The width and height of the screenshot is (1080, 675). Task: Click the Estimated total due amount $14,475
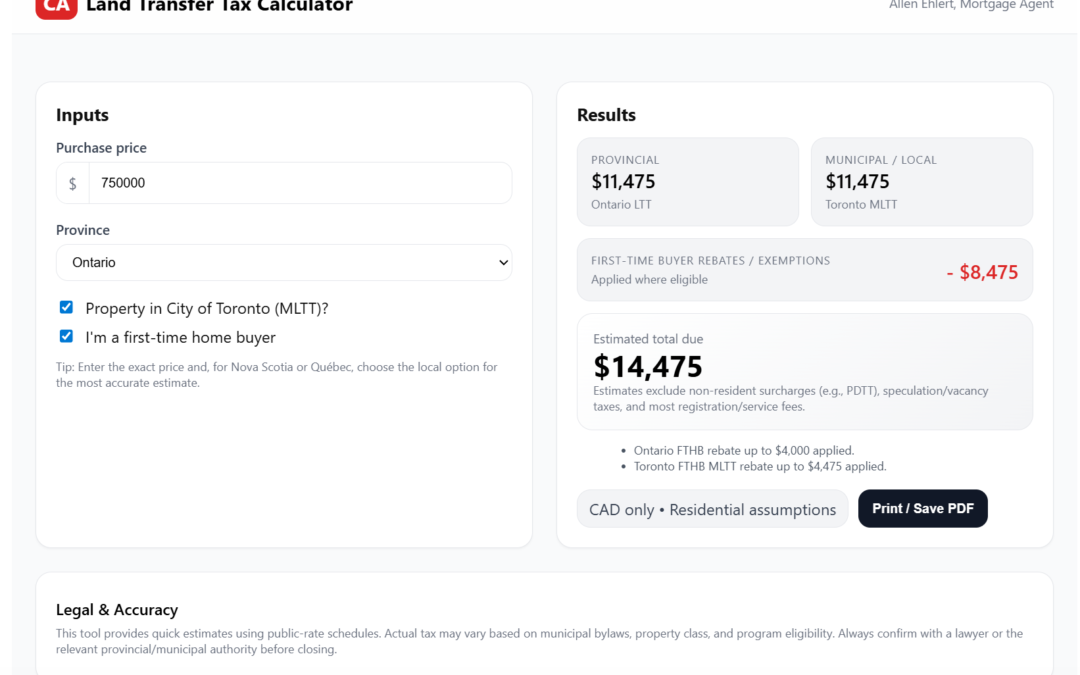click(x=648, y=367)
